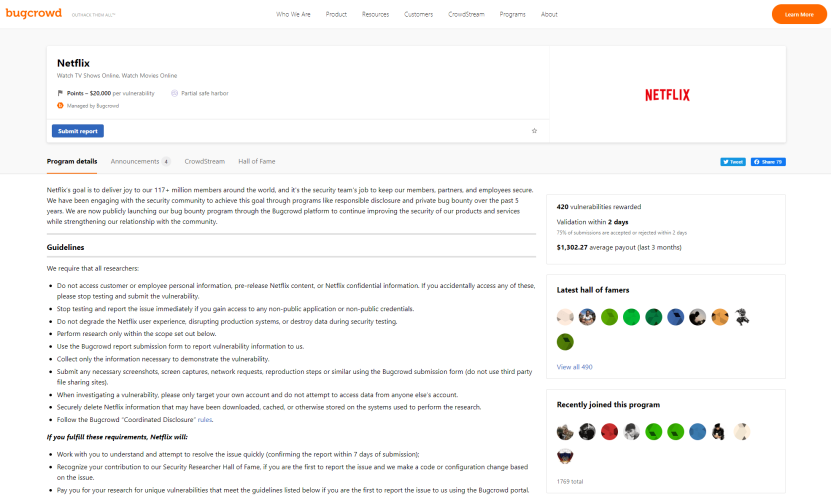Click eighth recently joined member avatar
This screenshot has height=500, width=831.
(720, 432)
